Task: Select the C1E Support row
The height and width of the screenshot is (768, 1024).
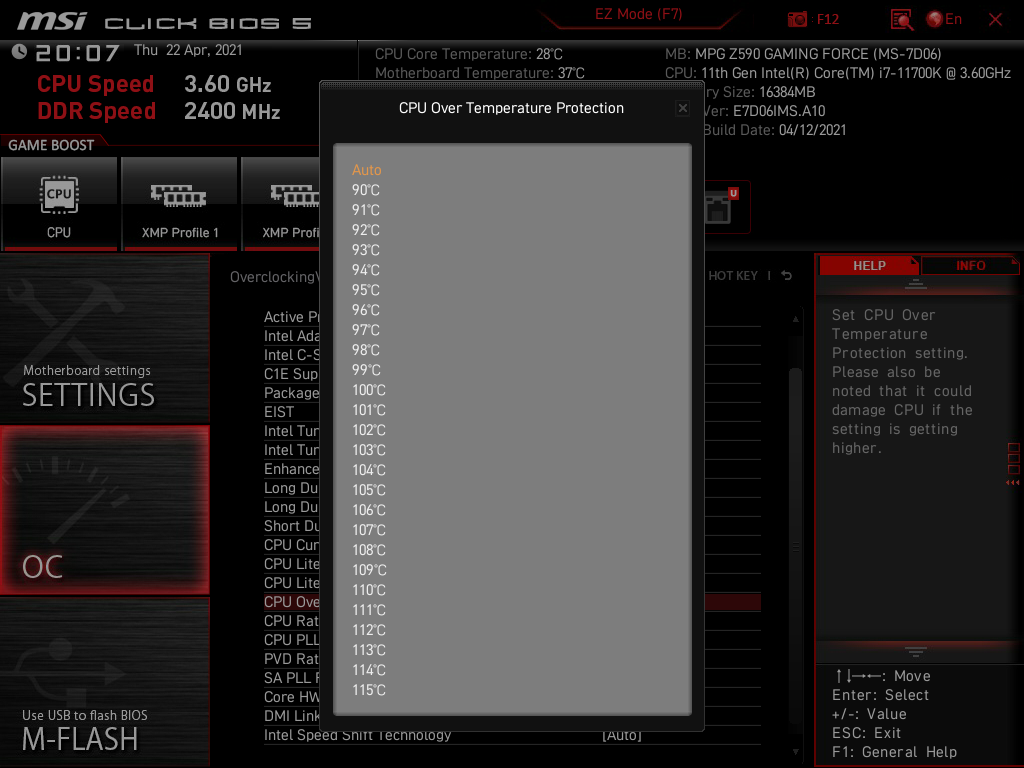Action: pyautogui.click(x=291, y=374)
